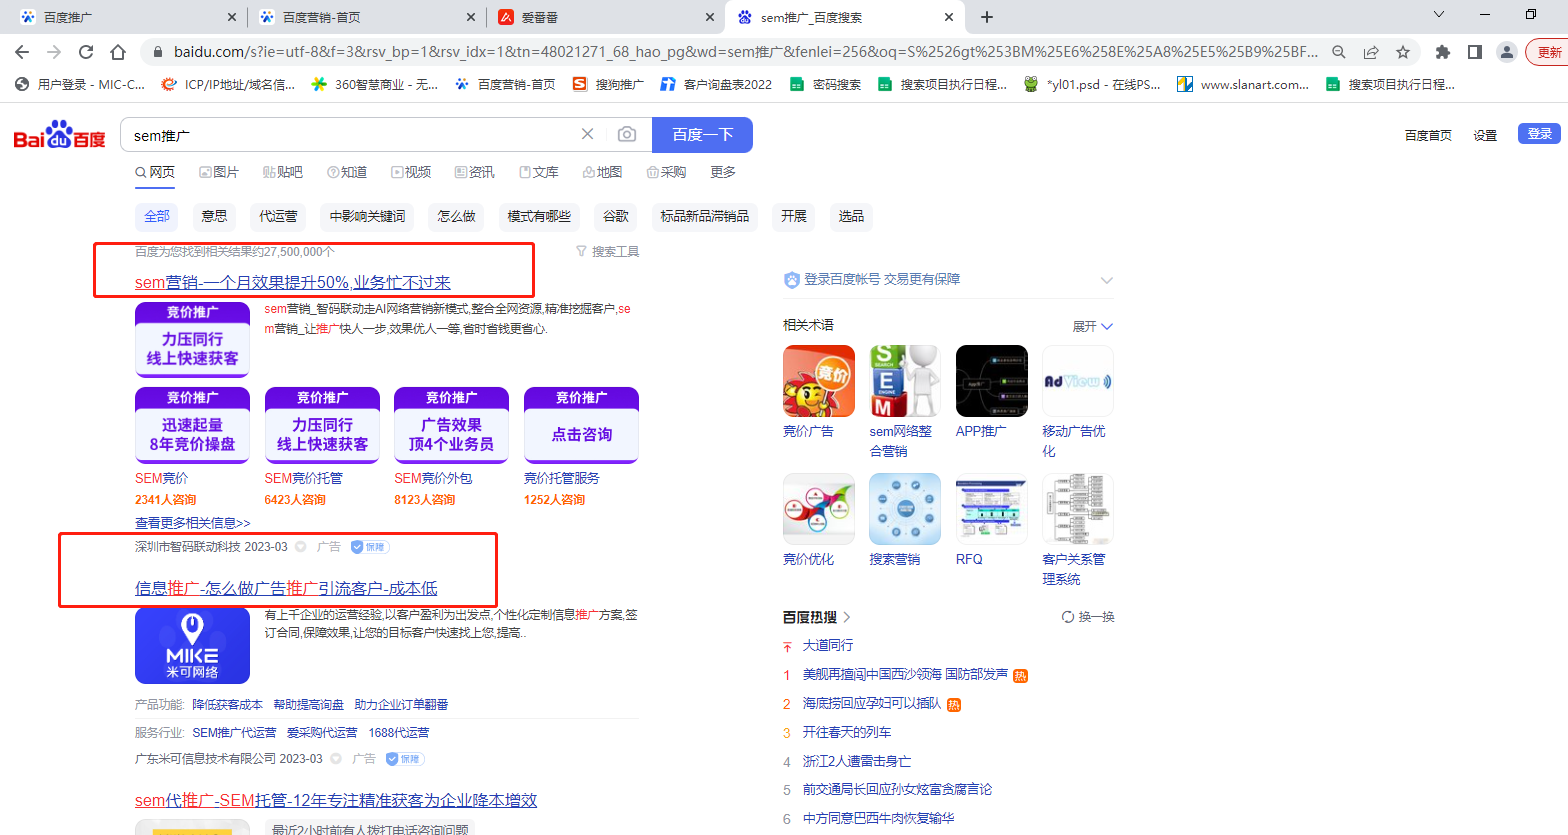Screen dimensions: 1568x835
Task: Click the Baidu logo
Action: pyautogui.click(x=59, y=135)
